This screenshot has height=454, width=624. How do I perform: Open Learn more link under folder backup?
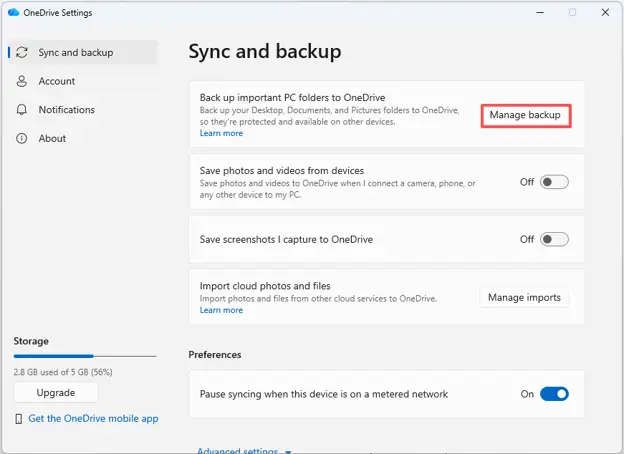click(221, 133)
